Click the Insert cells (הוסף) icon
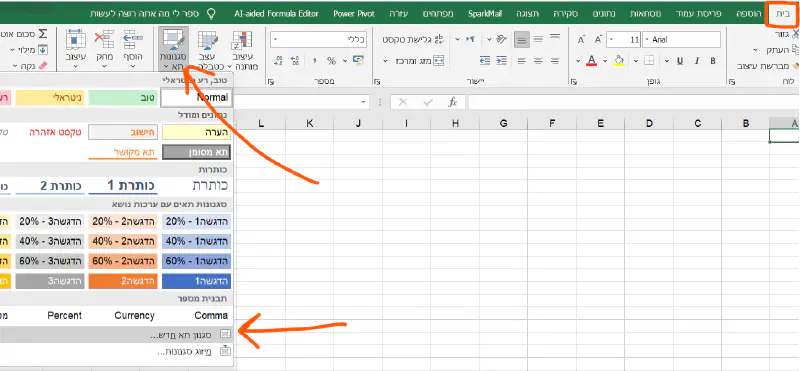Image resolution: width=800 pixels, height=371 pixels. tap(133, 39)
